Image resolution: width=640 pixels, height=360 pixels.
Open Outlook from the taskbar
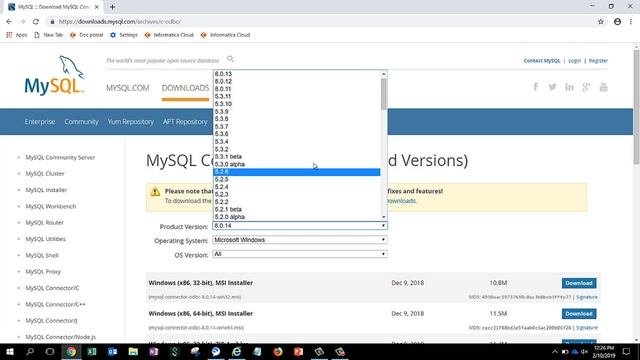pos(112,351)
